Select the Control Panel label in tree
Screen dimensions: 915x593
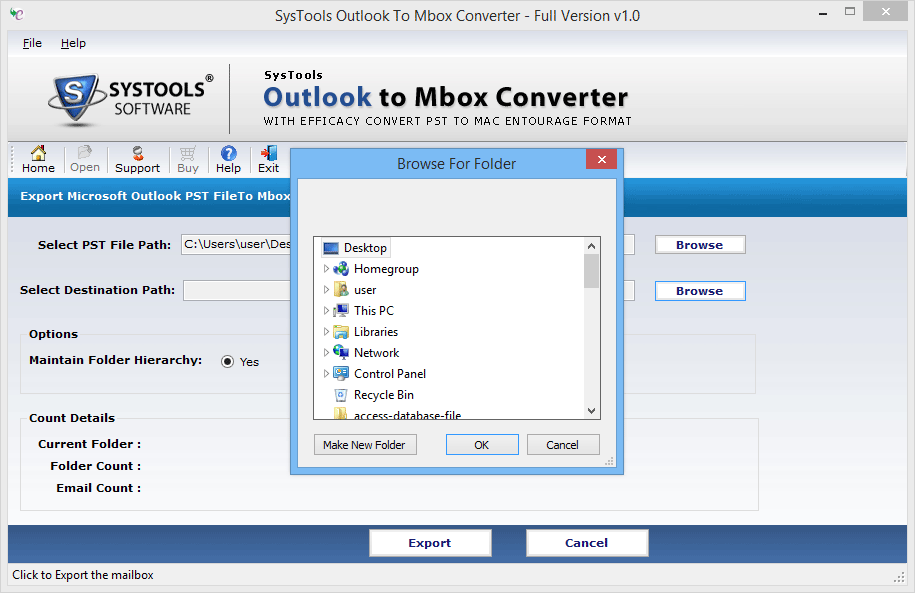390,374
